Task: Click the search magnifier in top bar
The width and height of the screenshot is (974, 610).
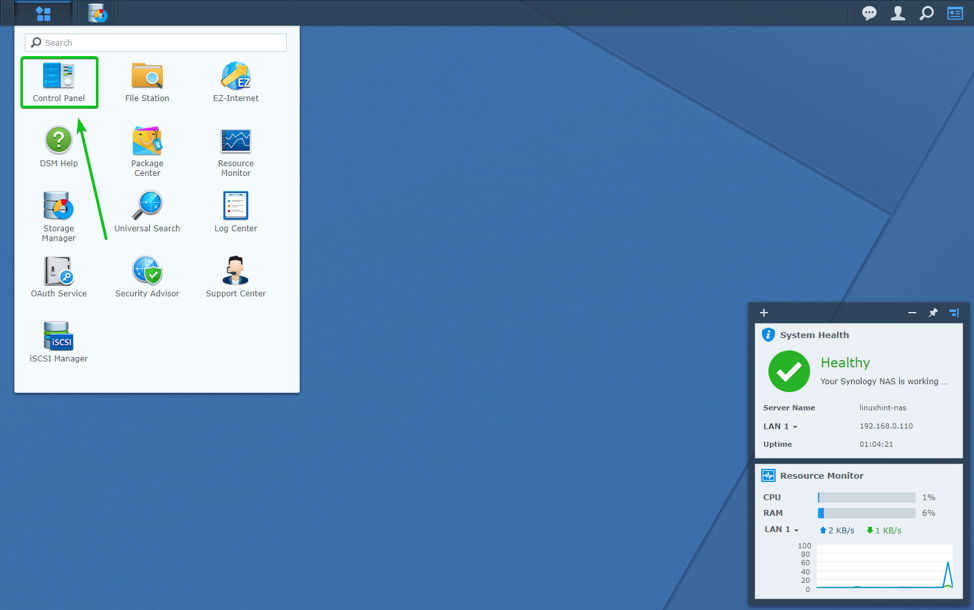Action: tap(926, 13)
